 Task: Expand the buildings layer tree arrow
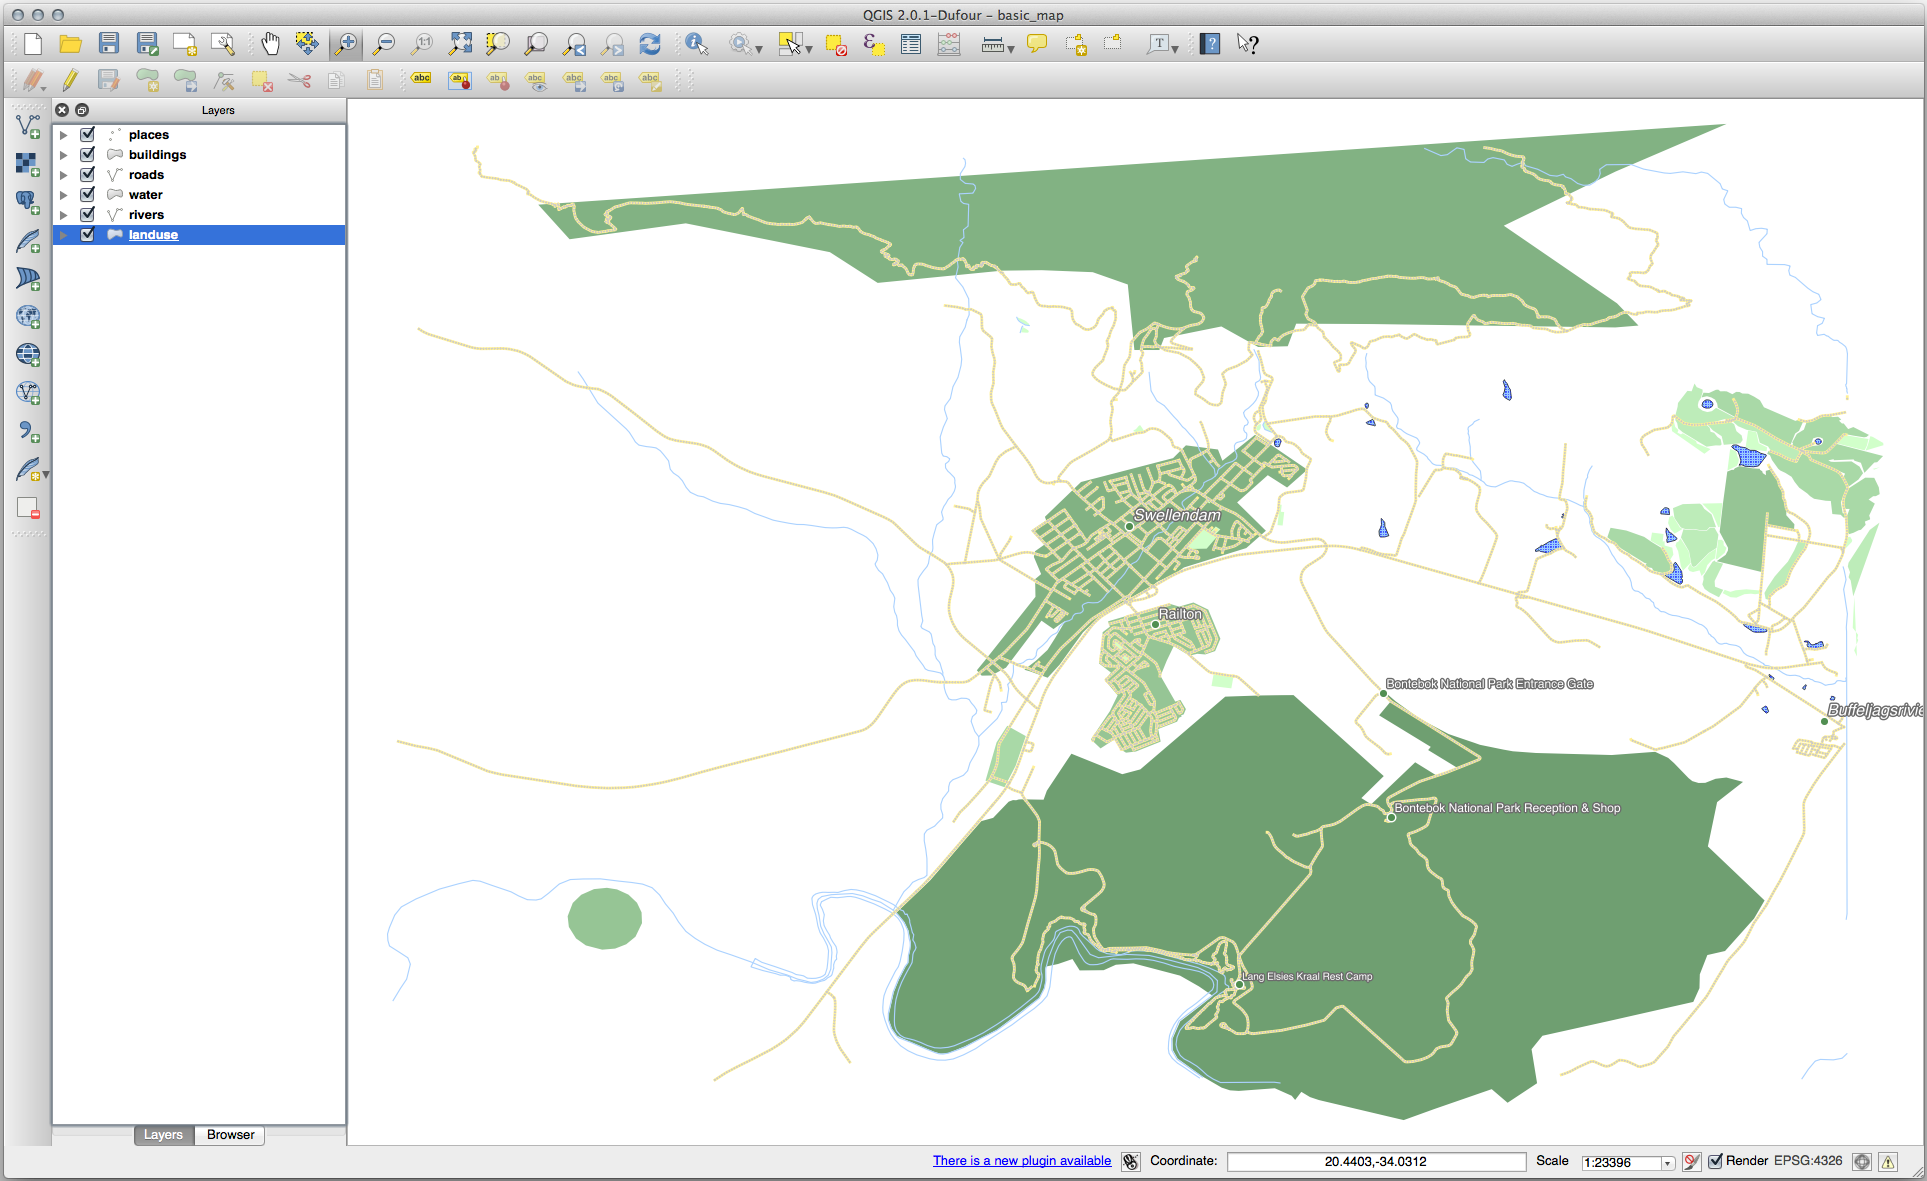click(63, 155)
